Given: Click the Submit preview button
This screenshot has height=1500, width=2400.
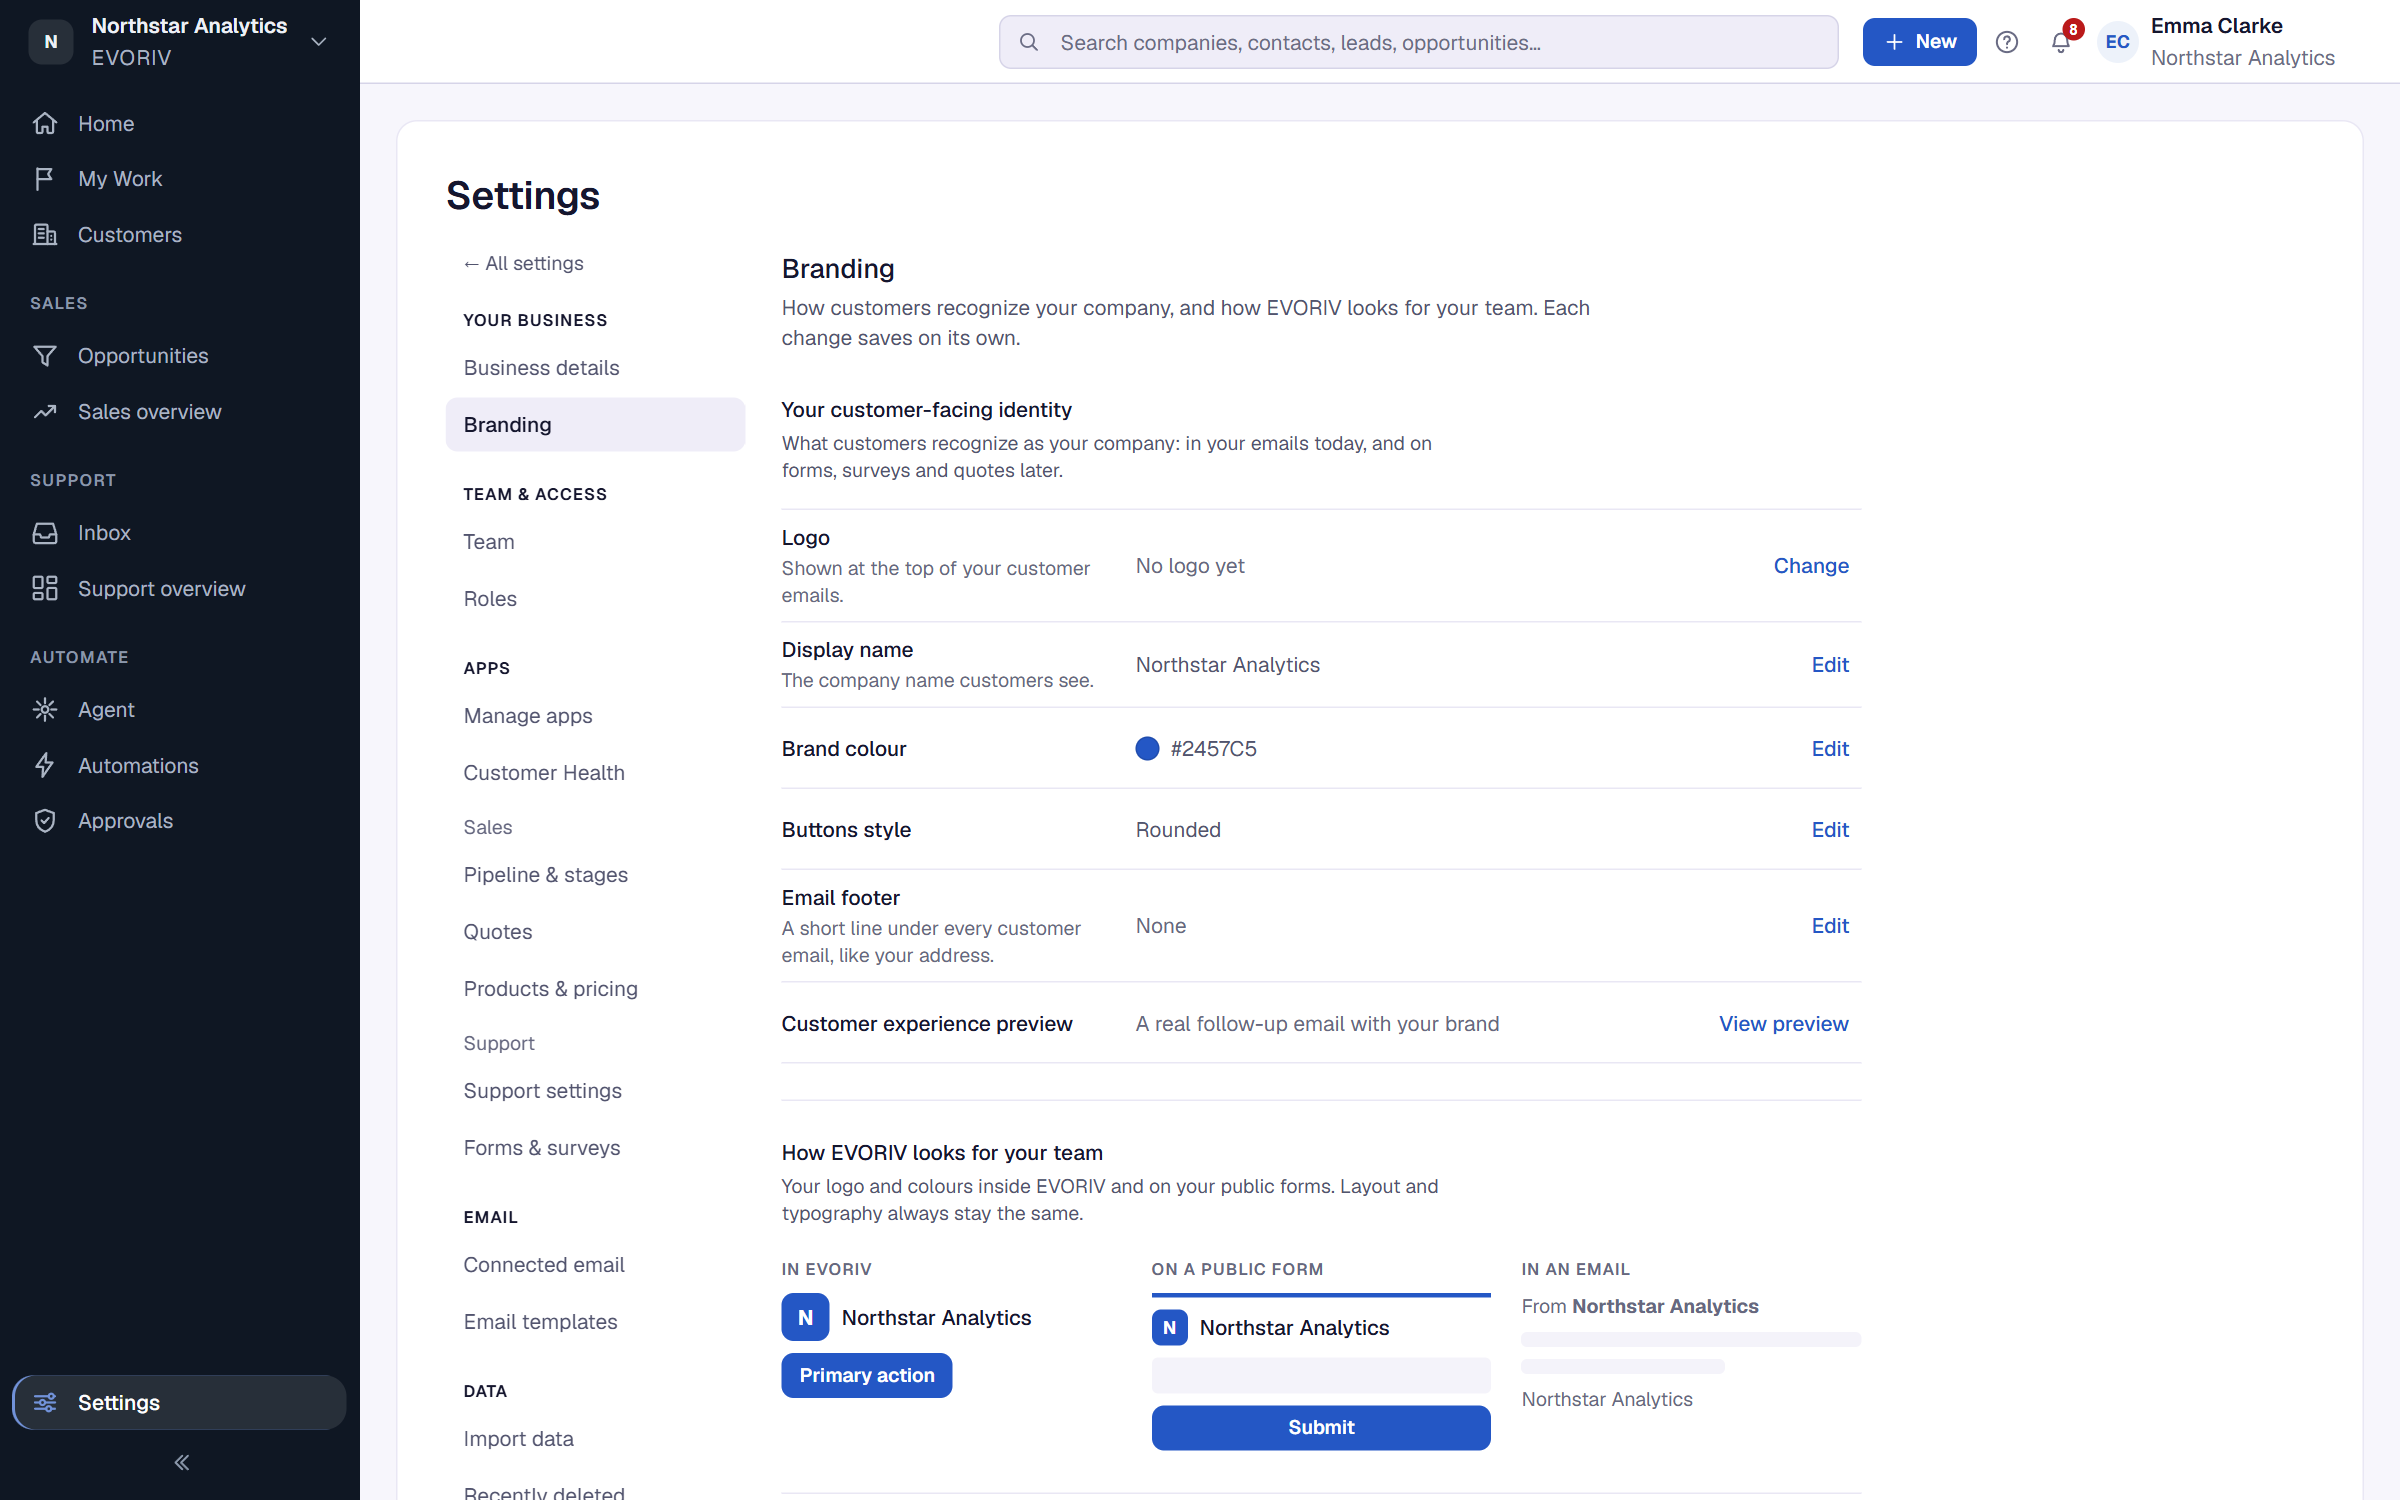Looking at the screenshot, I should point(1320,1428).
